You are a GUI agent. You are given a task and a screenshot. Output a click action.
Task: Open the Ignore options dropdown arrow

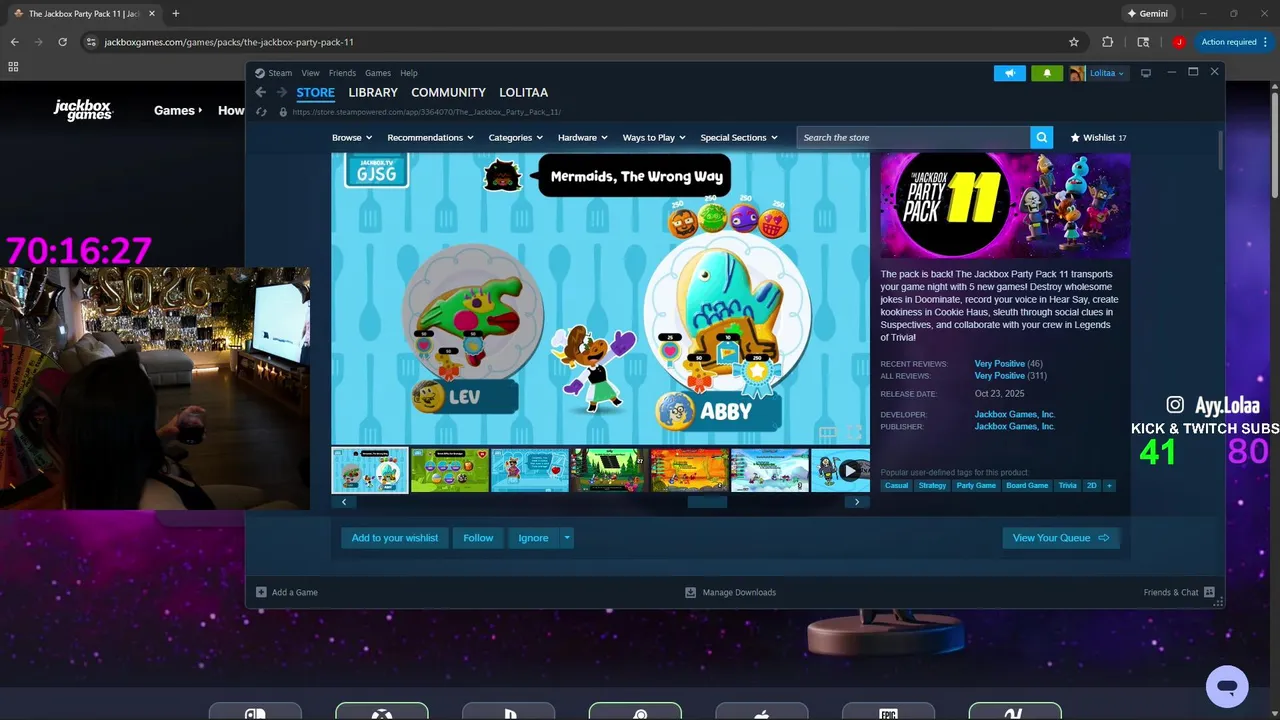[x=567, y=538]
